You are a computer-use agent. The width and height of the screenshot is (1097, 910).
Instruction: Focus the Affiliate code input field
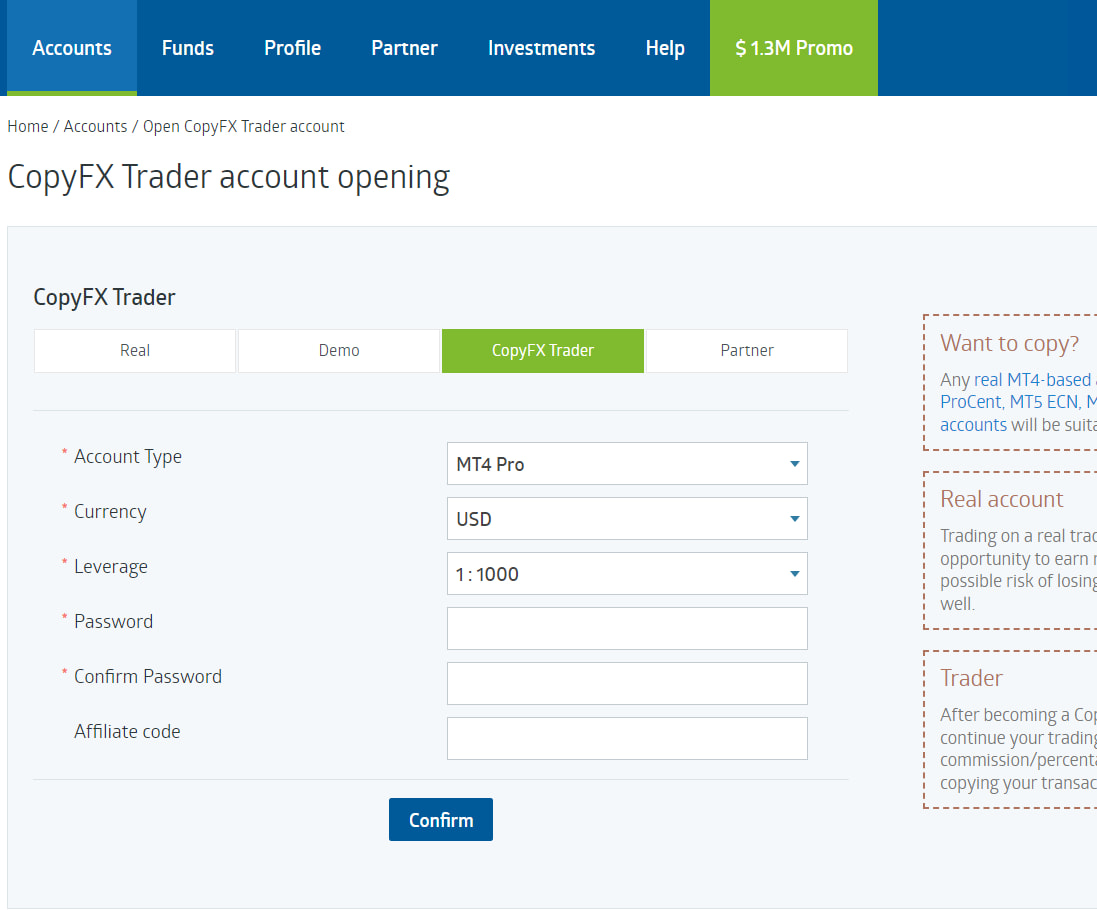627,738
